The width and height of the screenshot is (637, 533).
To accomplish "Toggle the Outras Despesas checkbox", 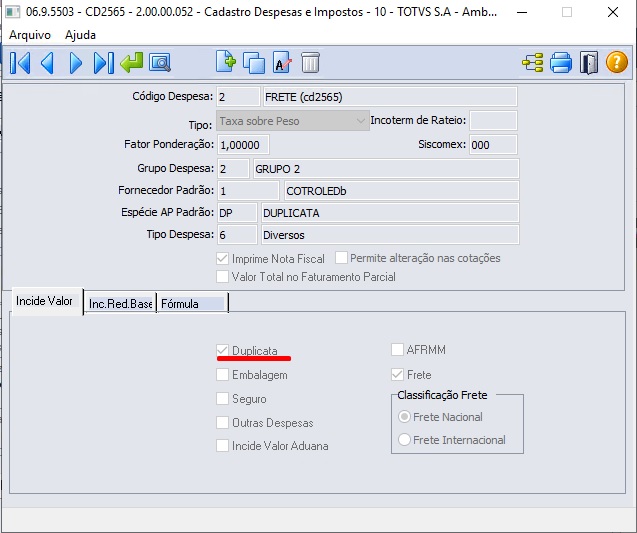I will pyautogui.click(x=222, y=422).
